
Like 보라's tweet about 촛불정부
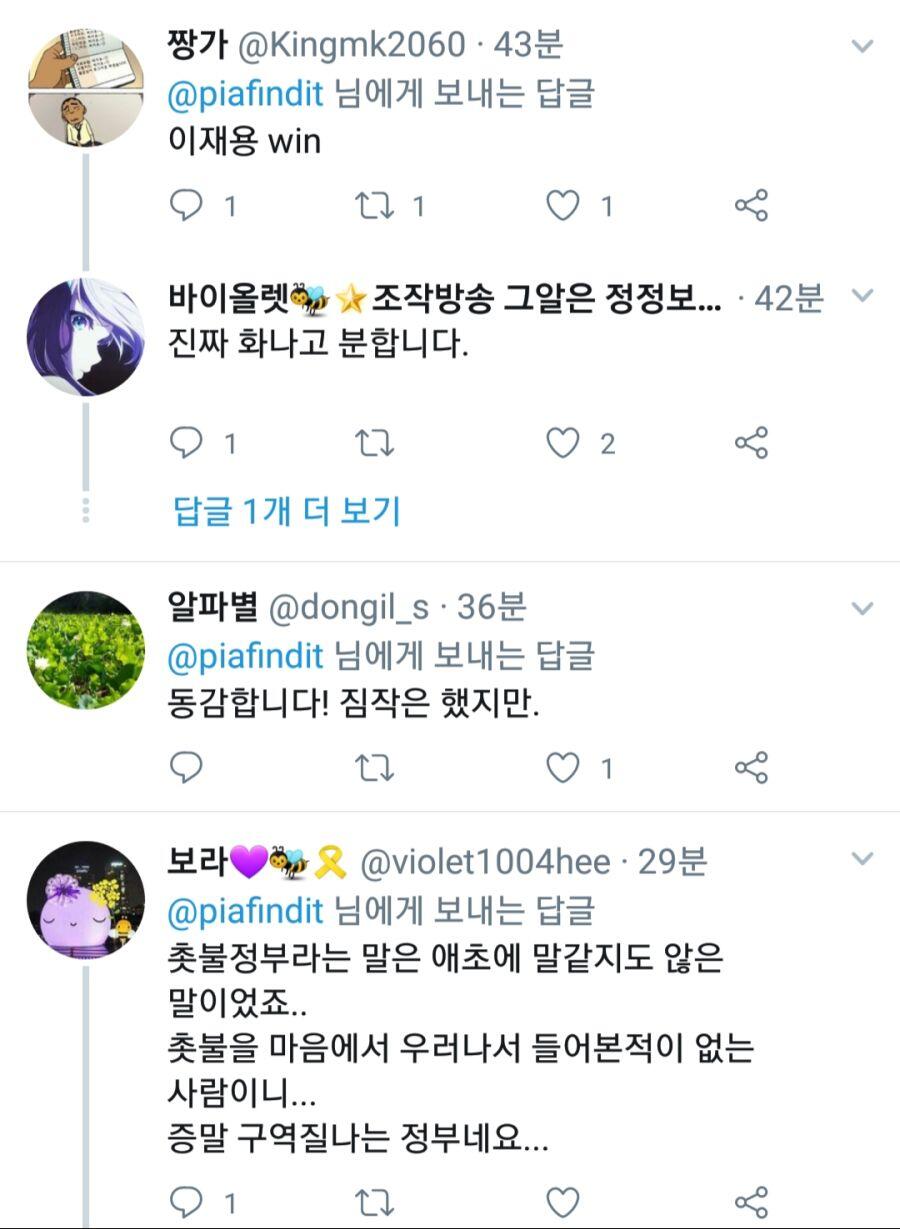point(563,1201)
